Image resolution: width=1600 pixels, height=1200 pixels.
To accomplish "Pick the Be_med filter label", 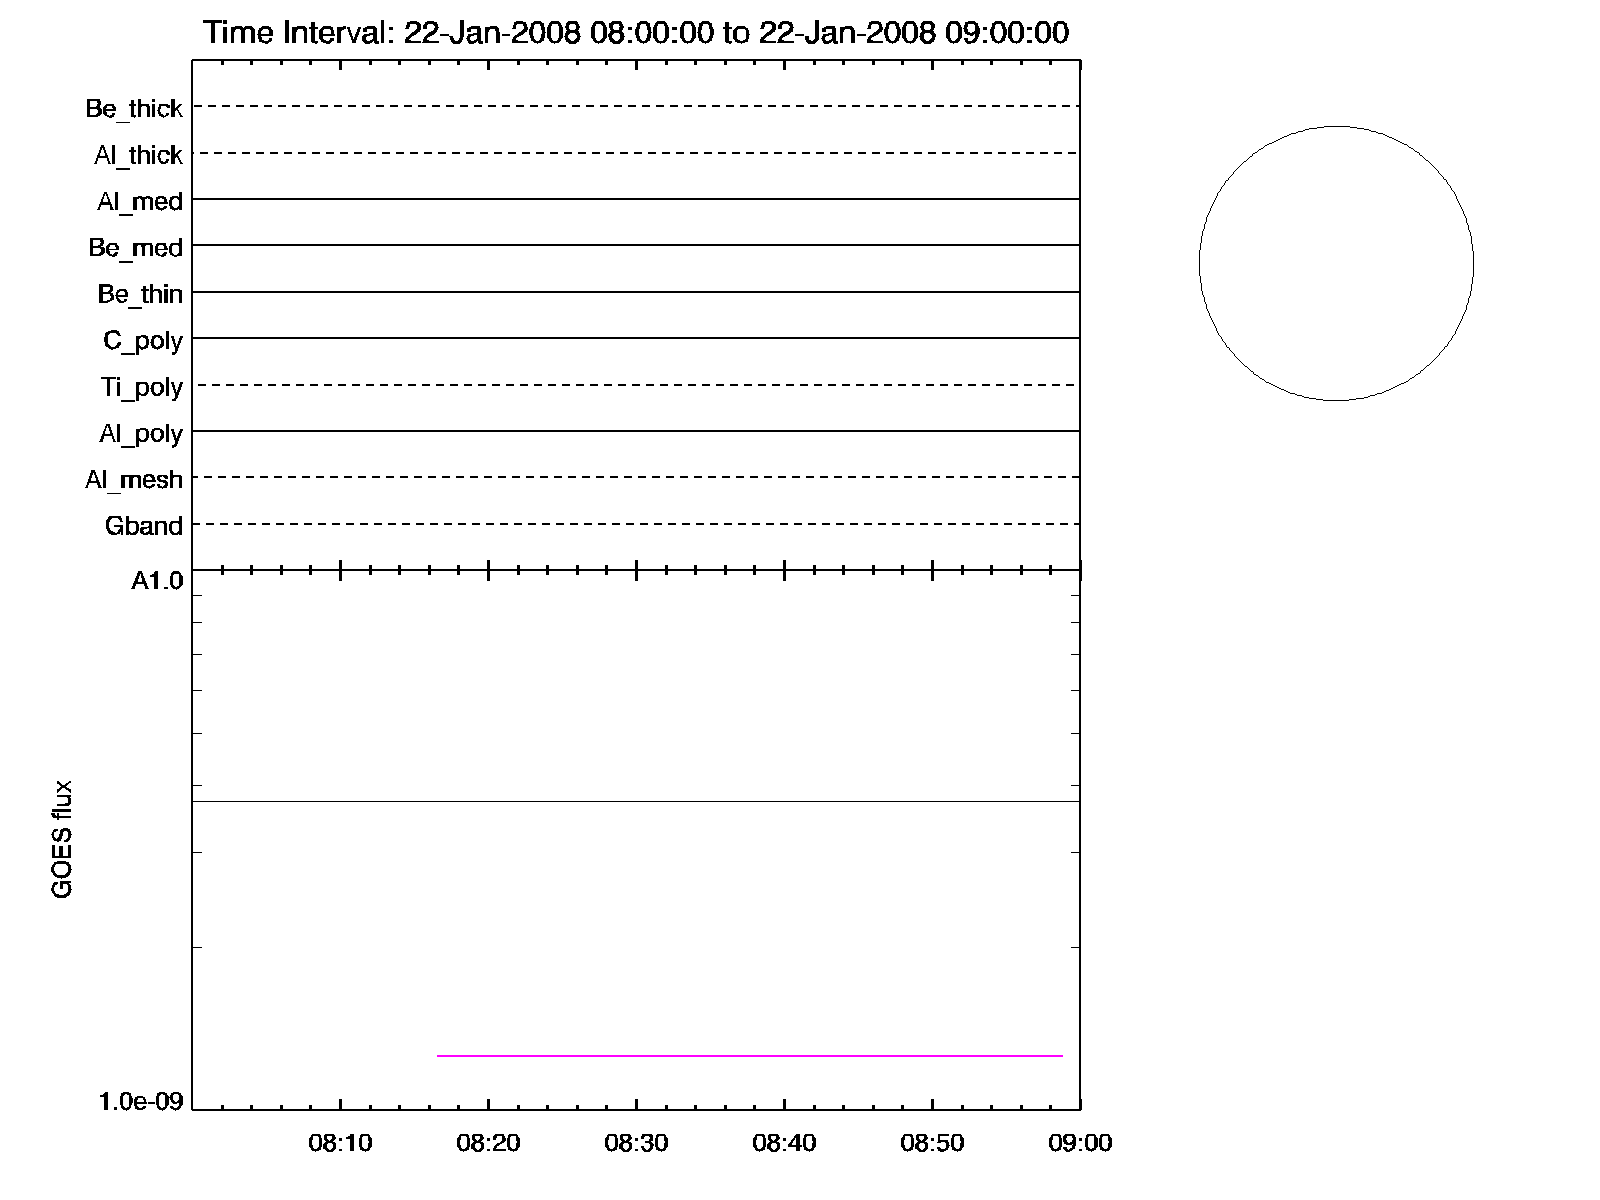I will point(136,248).
